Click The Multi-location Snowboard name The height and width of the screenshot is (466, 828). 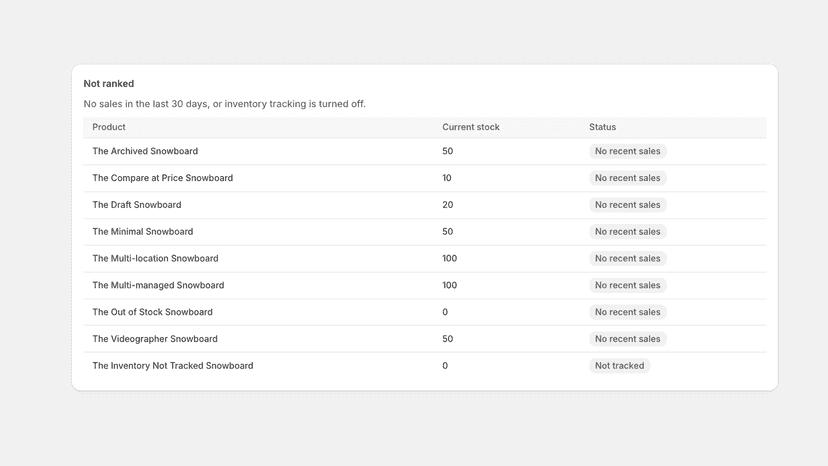pyautogui.click(x=155, y=258)
